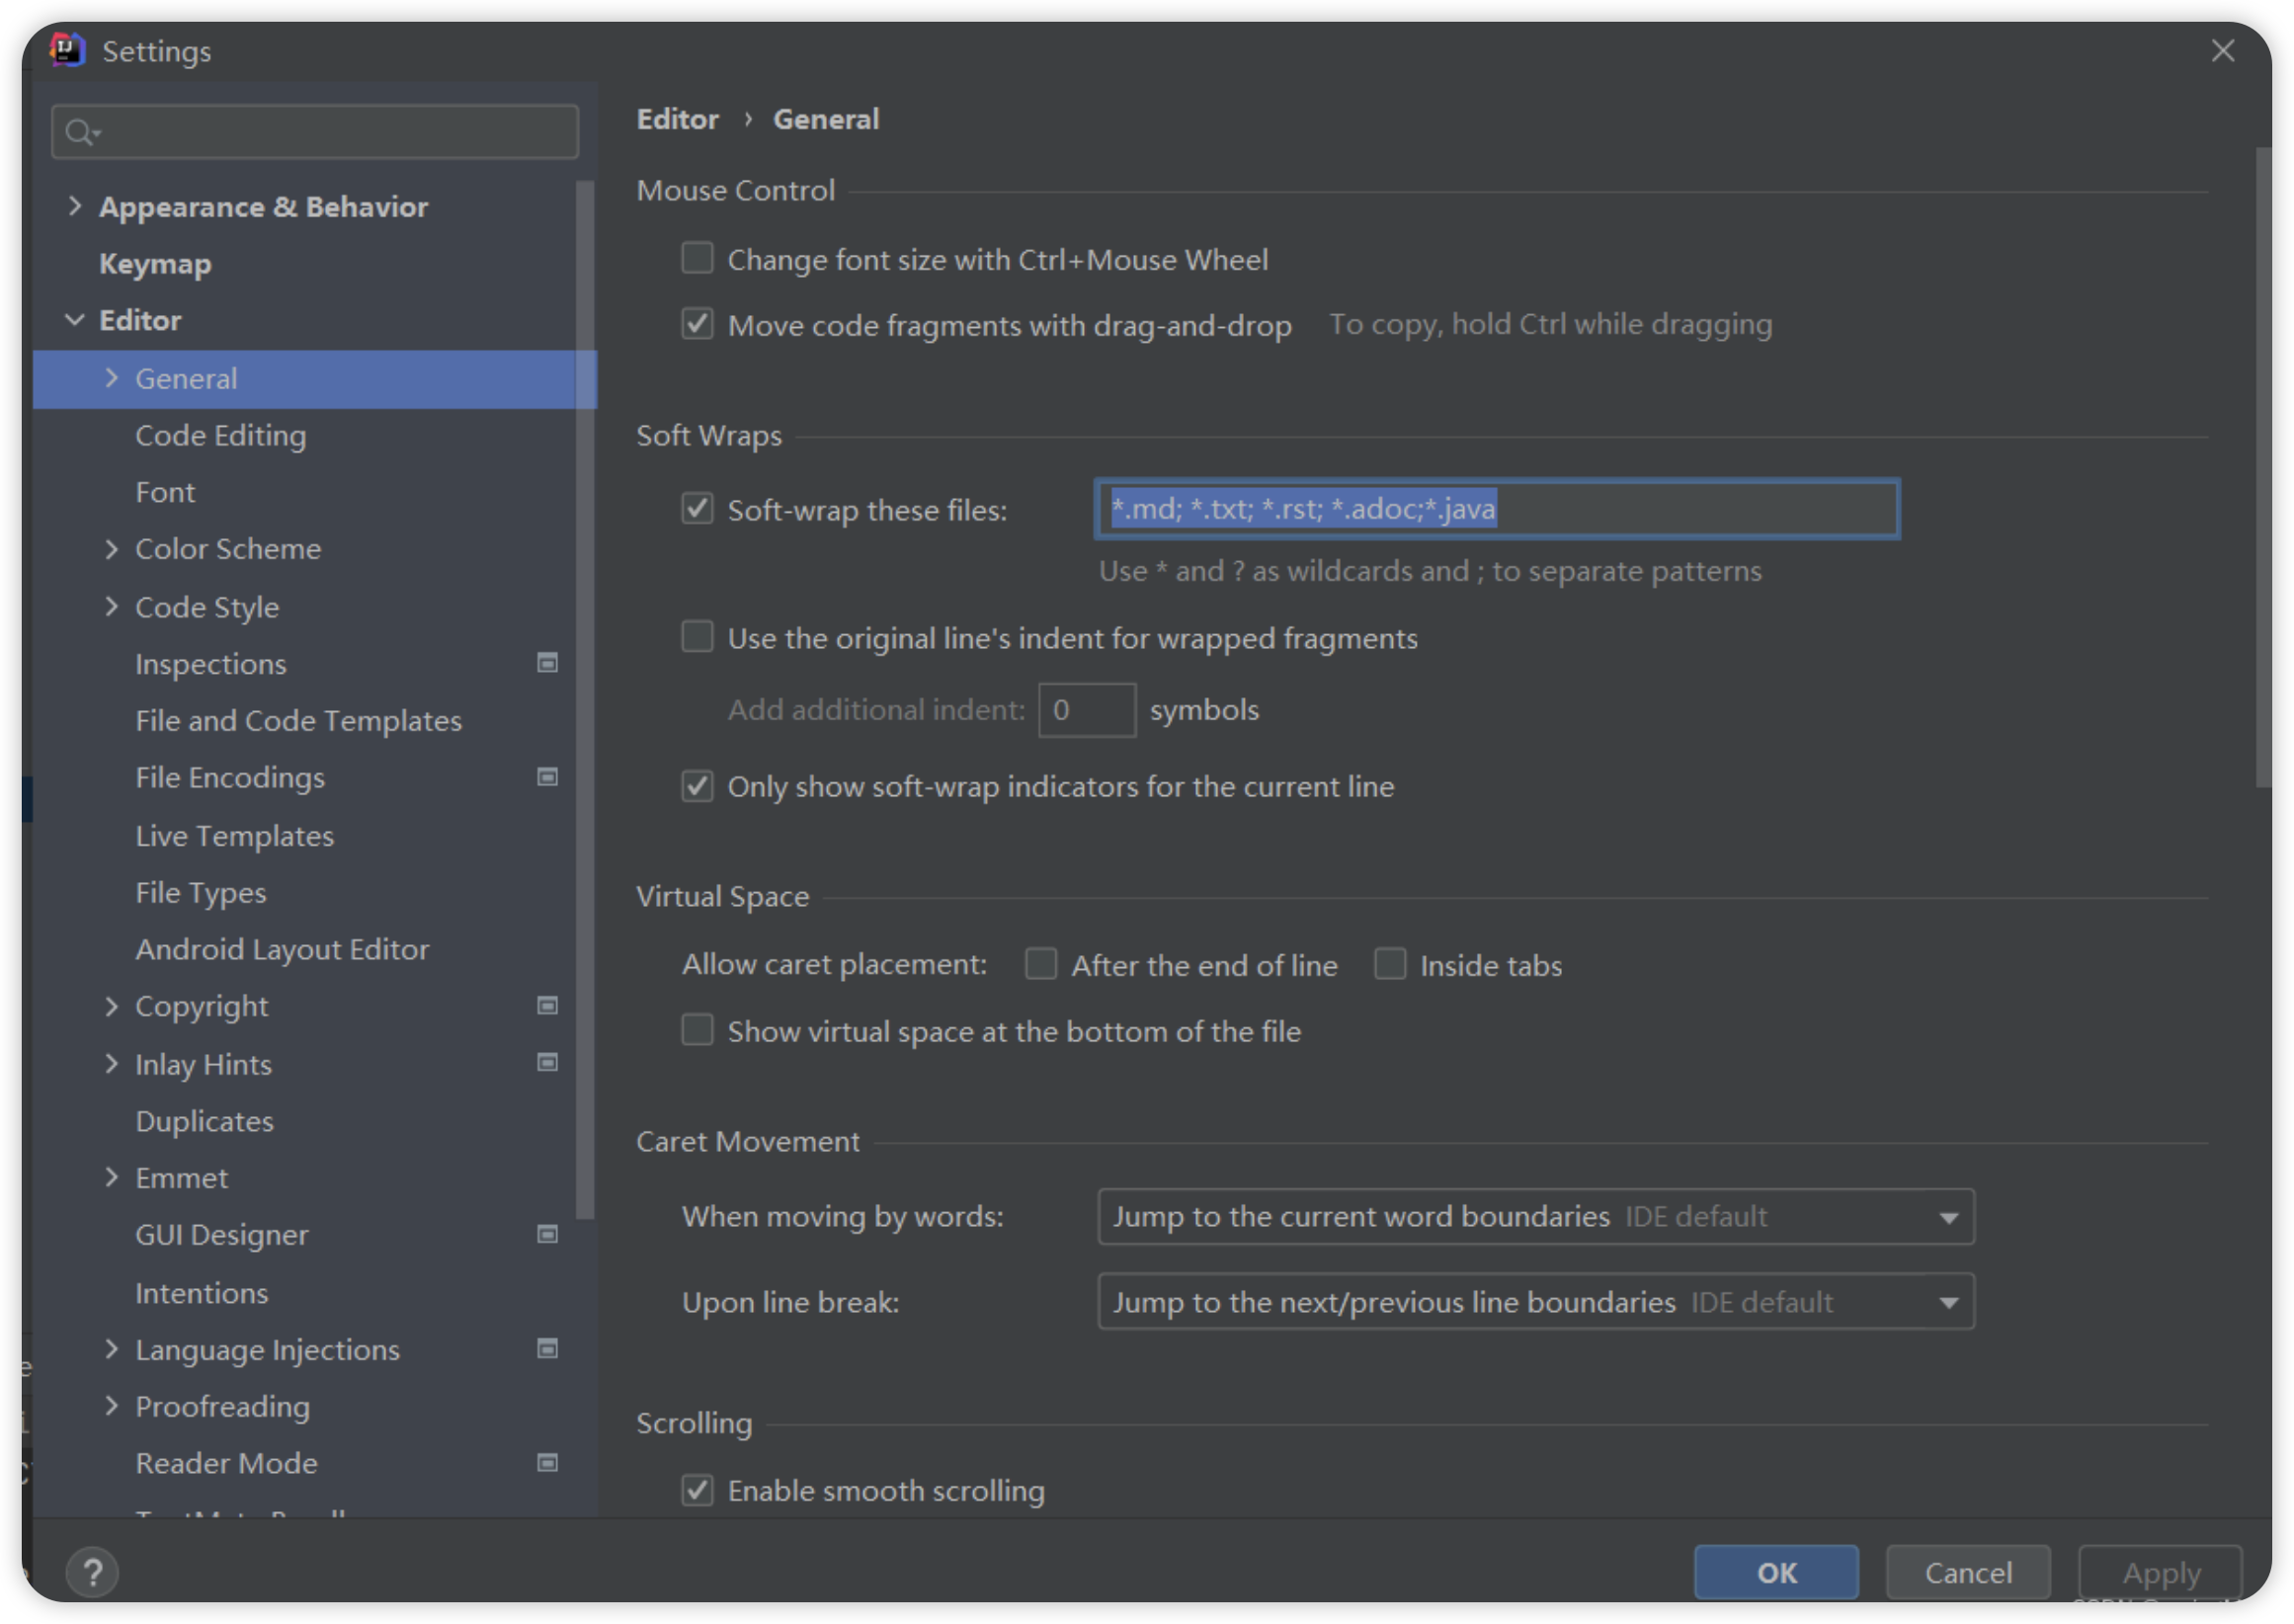Select the soft-wrap file patterns input field
The width and height of the screenshot is (2294, 1624).
pyautogui.click(x=1494, y=510)
